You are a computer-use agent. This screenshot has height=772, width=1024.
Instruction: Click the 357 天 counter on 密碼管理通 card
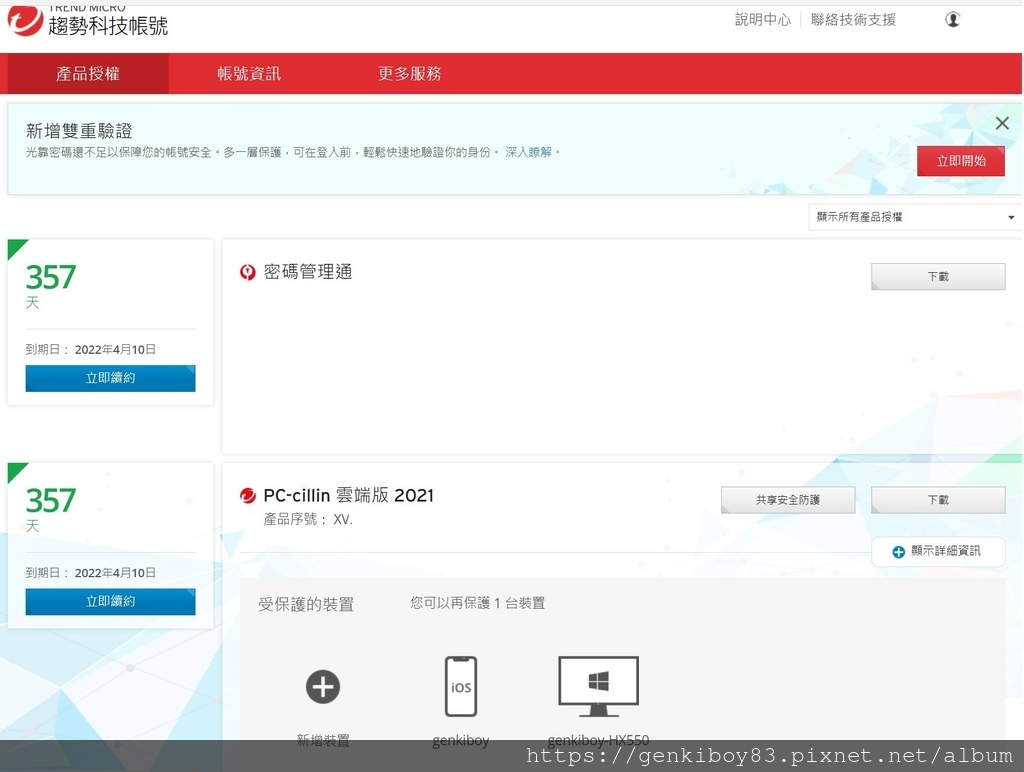click(x=51, y=286)
